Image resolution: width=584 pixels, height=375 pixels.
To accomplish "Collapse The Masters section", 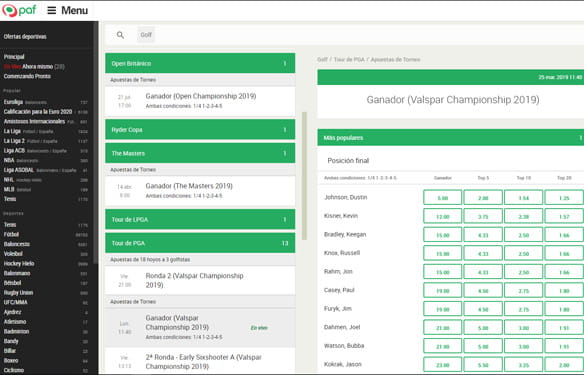I will click(200, 153).
